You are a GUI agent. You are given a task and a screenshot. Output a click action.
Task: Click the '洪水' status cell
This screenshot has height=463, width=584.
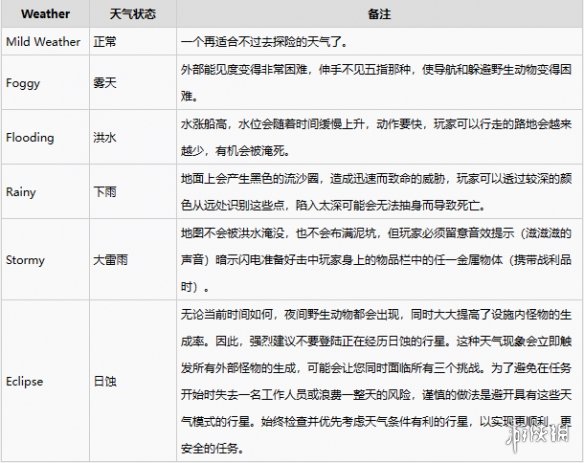[x=133, y=137]
